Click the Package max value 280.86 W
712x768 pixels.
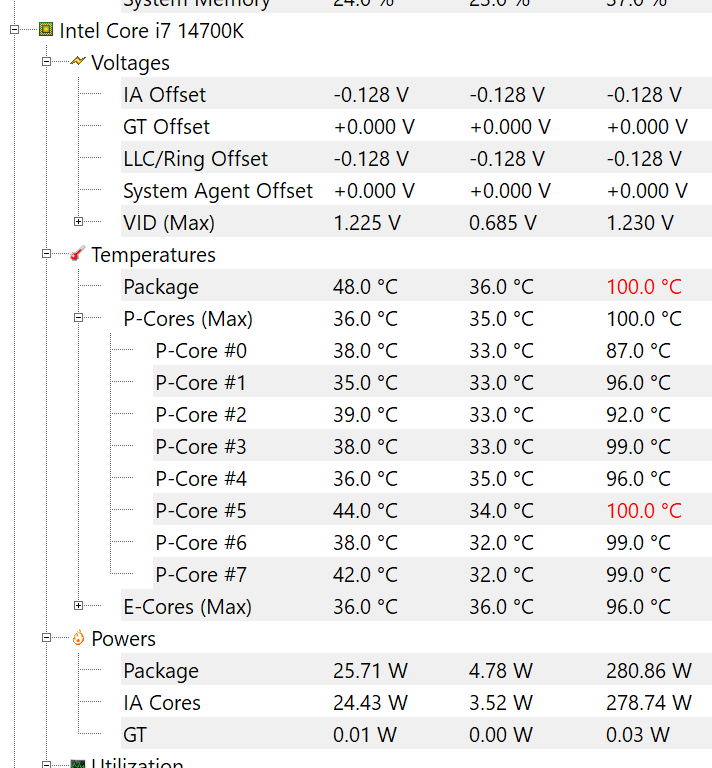[648, 671]
